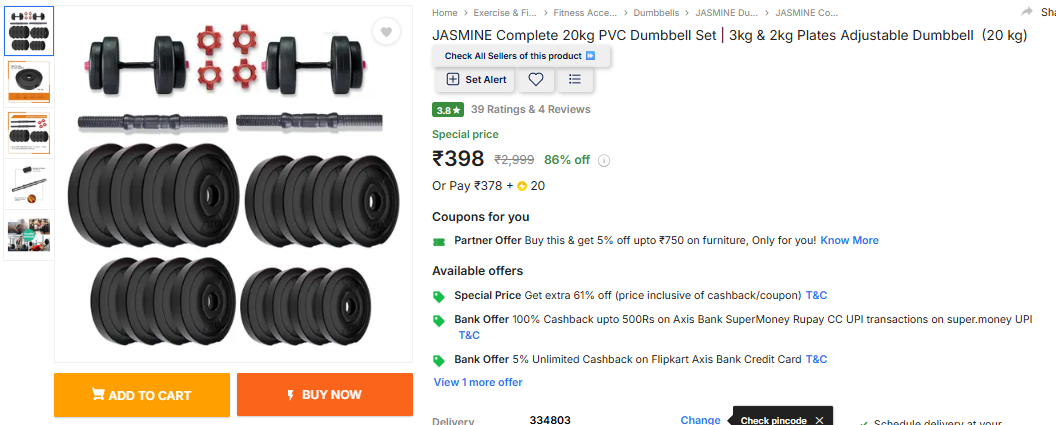Click the heart icon next to Set Alert
The image size is (1056, 425).
point(536,79)
